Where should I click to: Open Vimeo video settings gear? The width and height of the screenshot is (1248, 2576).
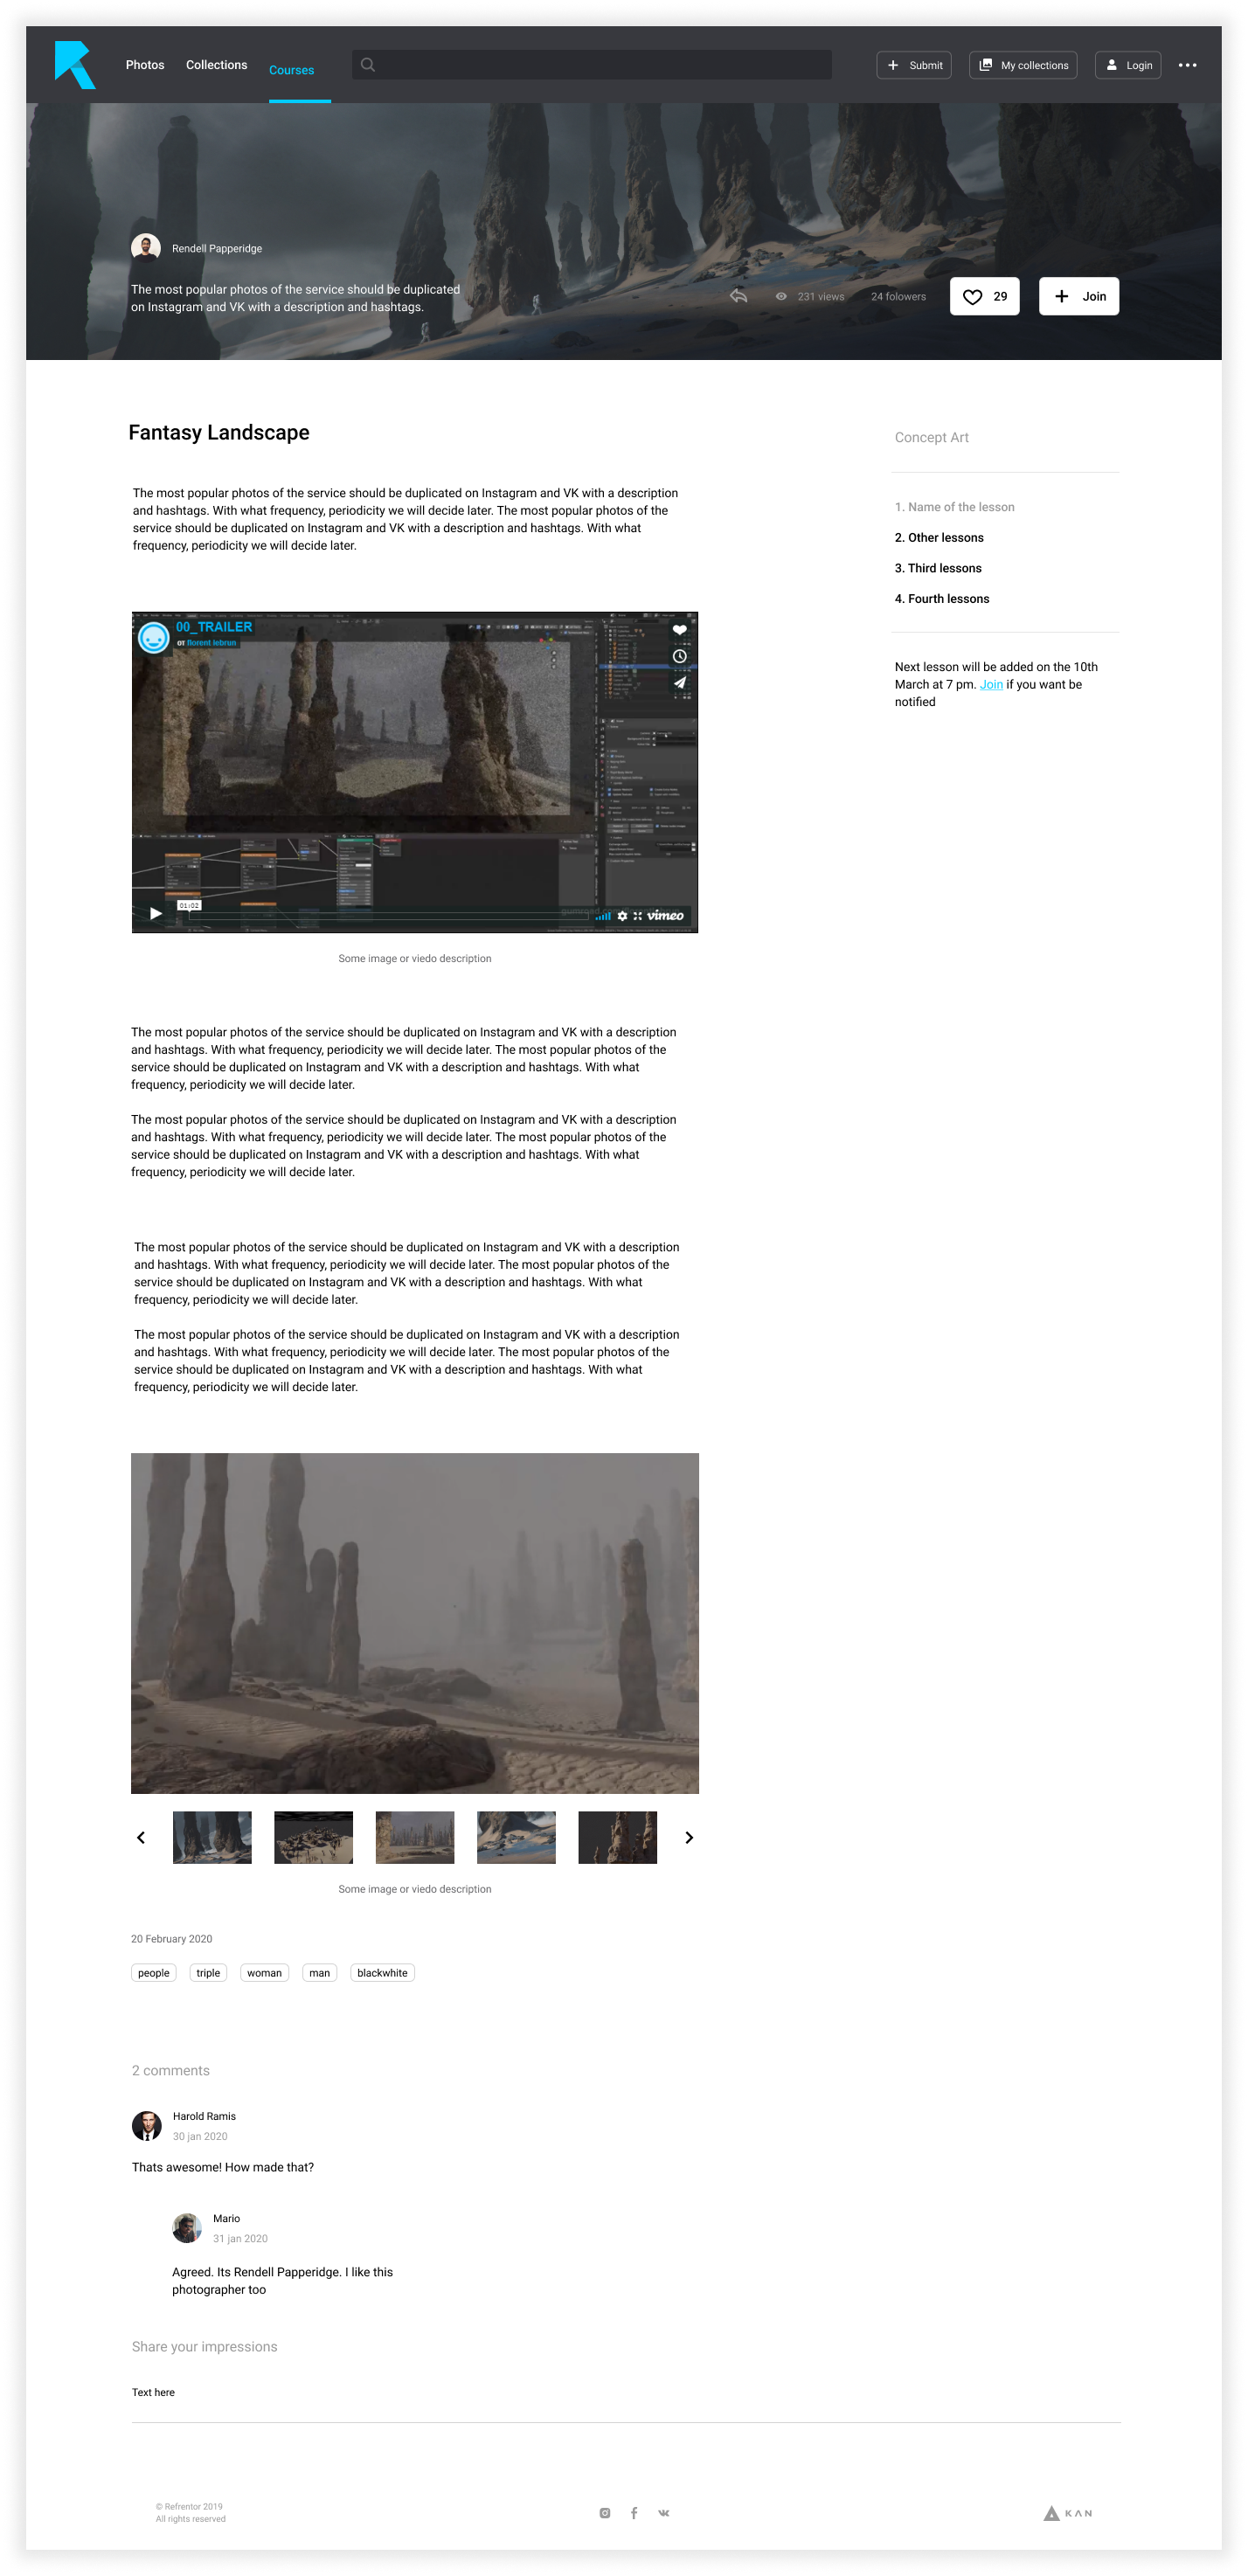pyautogui.click(x=622, y=915)
